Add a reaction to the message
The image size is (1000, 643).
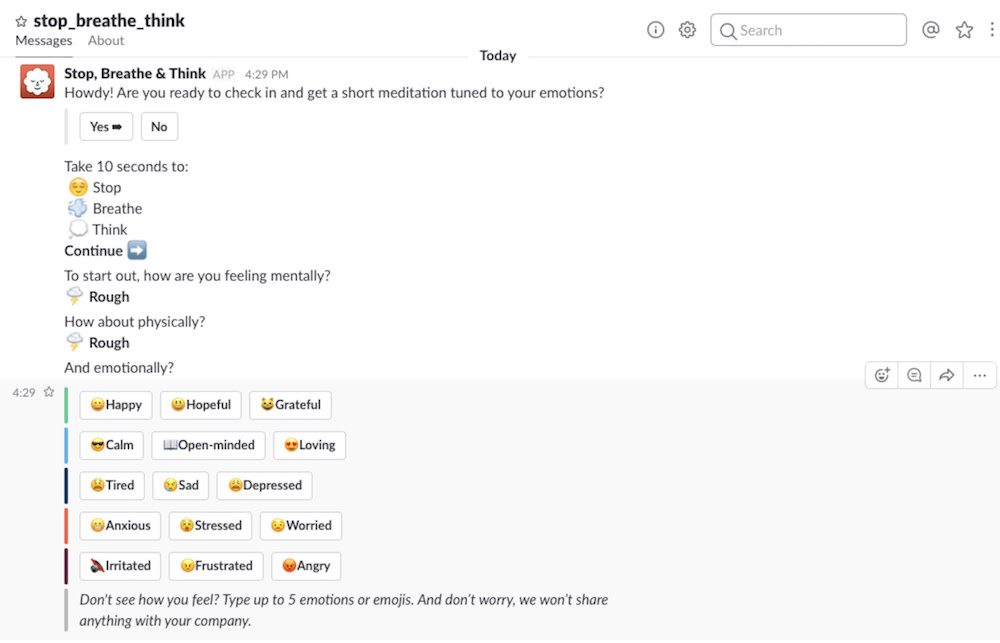tap(882, 376)
